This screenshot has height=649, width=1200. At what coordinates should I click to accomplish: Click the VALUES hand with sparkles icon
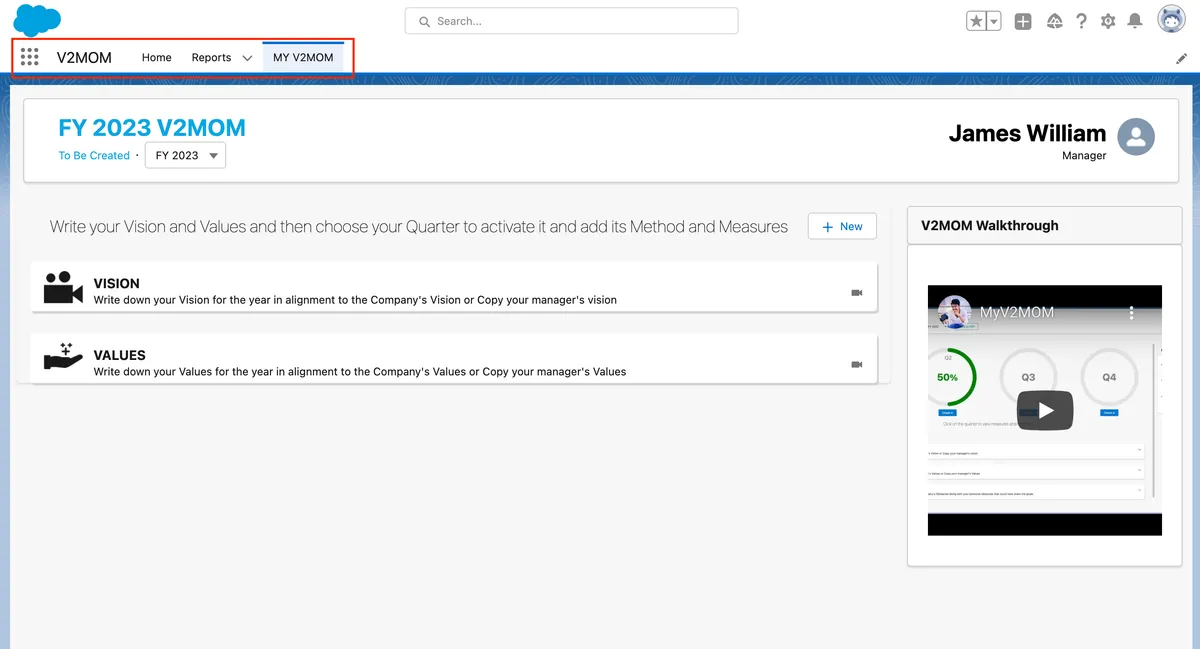(63, 359)
